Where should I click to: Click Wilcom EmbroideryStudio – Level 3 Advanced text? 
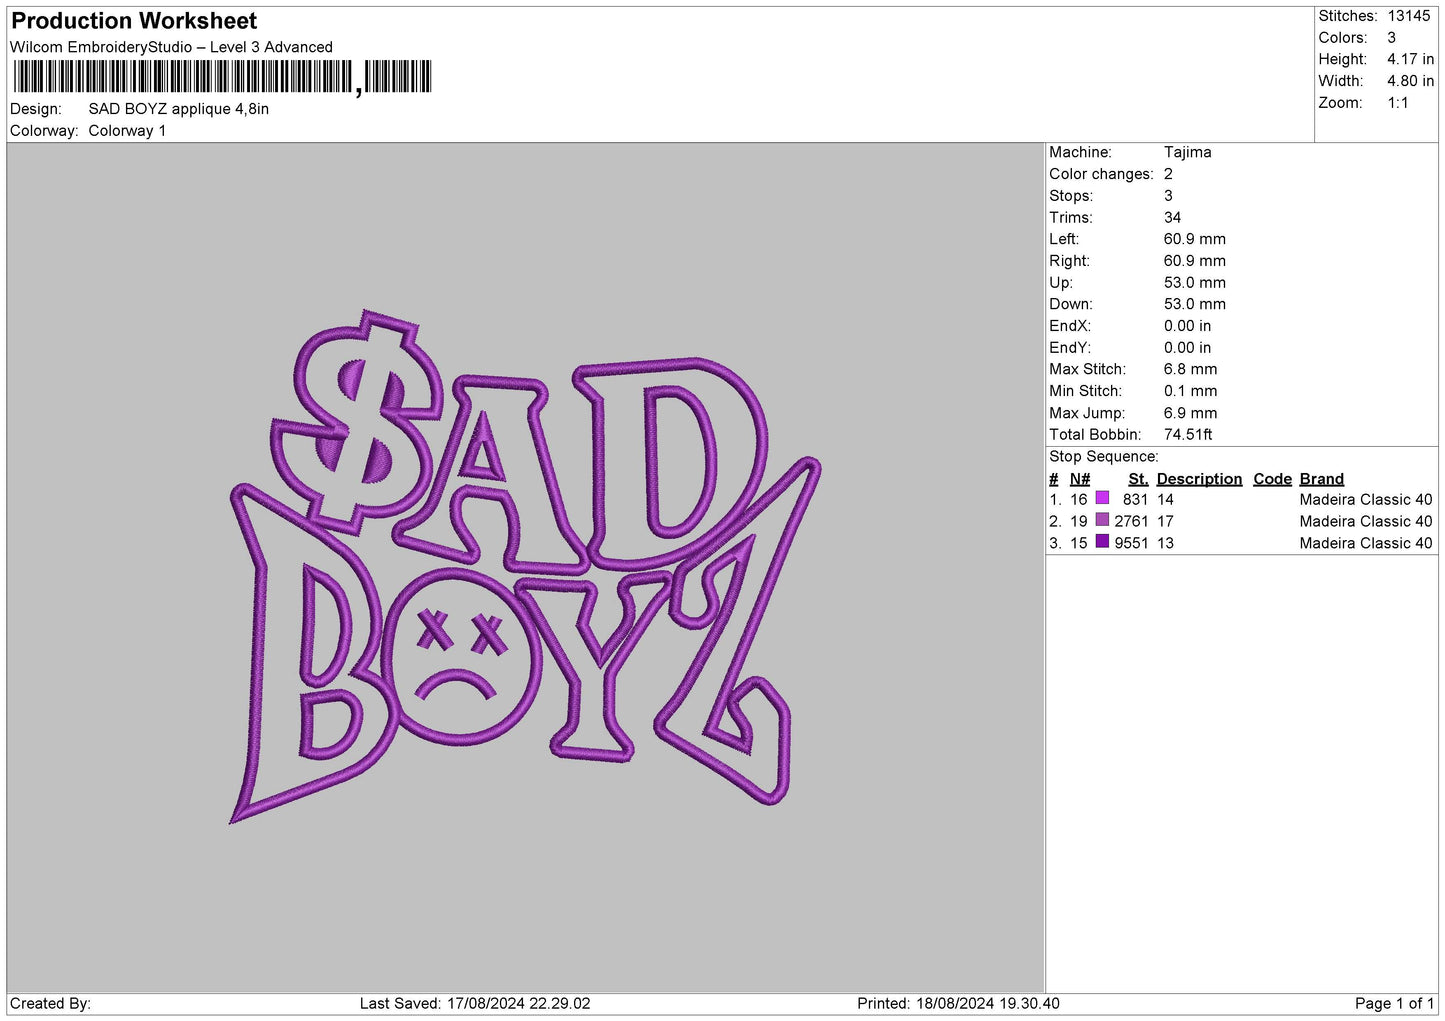171,47
